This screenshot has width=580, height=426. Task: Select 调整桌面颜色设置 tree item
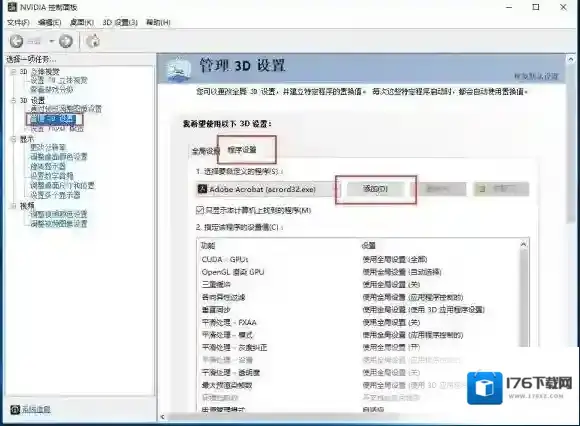tap(59, 156)
